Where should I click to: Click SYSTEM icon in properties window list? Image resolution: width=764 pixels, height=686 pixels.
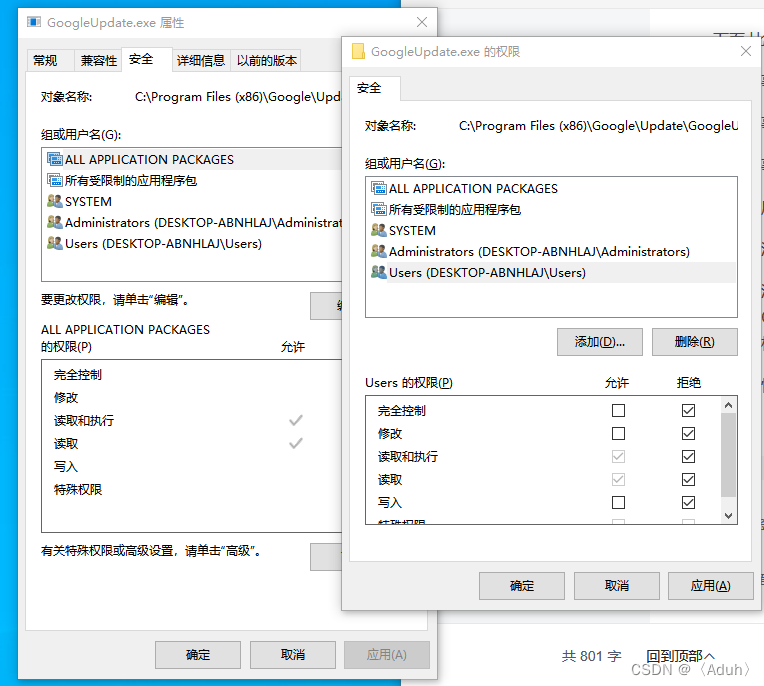click(x=55, y=201)
